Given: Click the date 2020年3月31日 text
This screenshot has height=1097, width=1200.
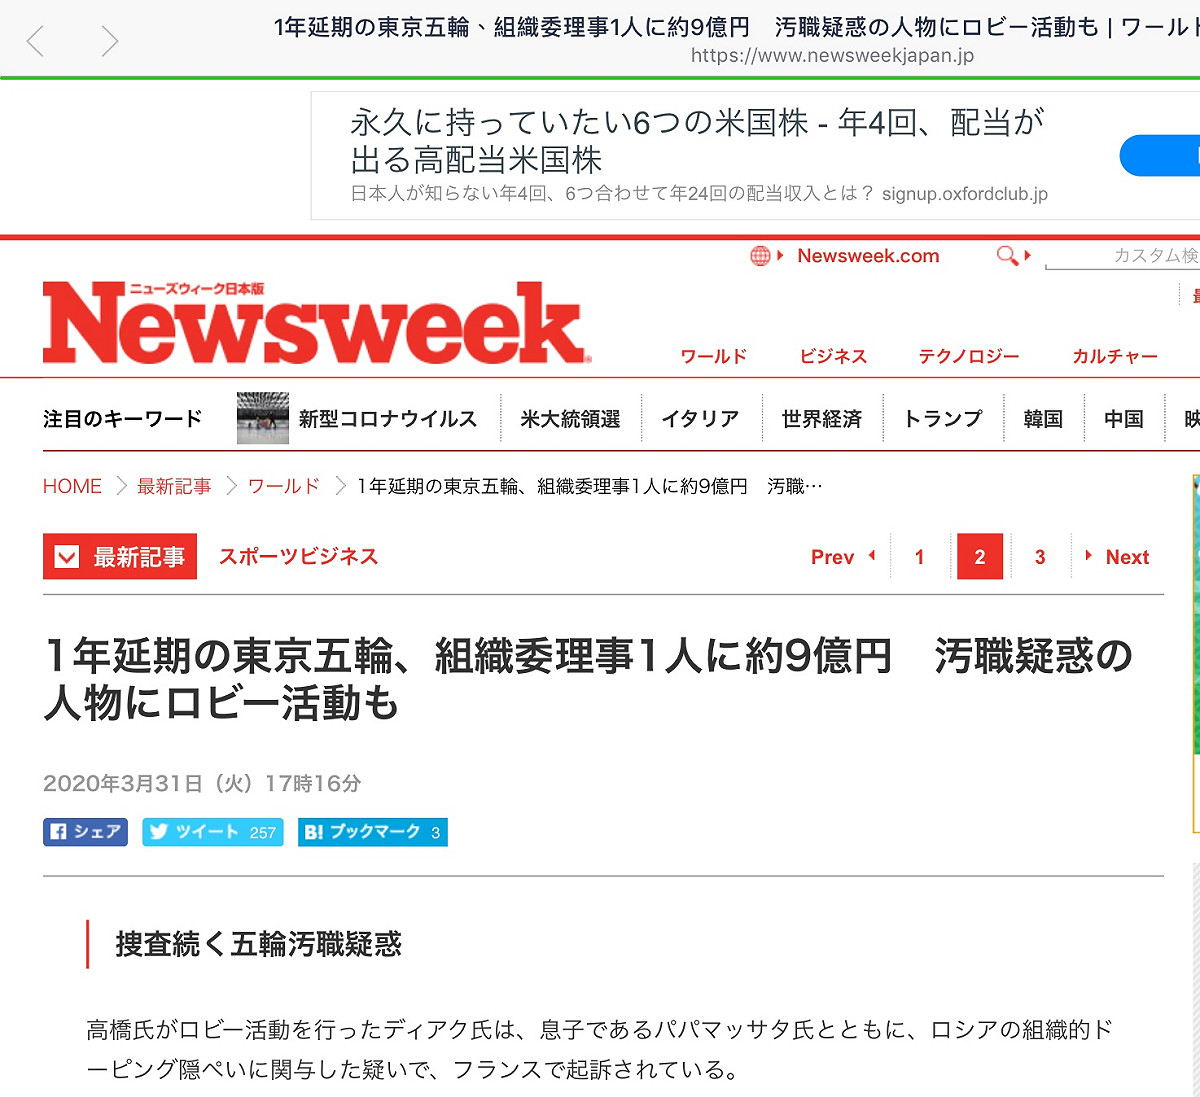Looking at the screenshot, I should [x=202, y=783].
